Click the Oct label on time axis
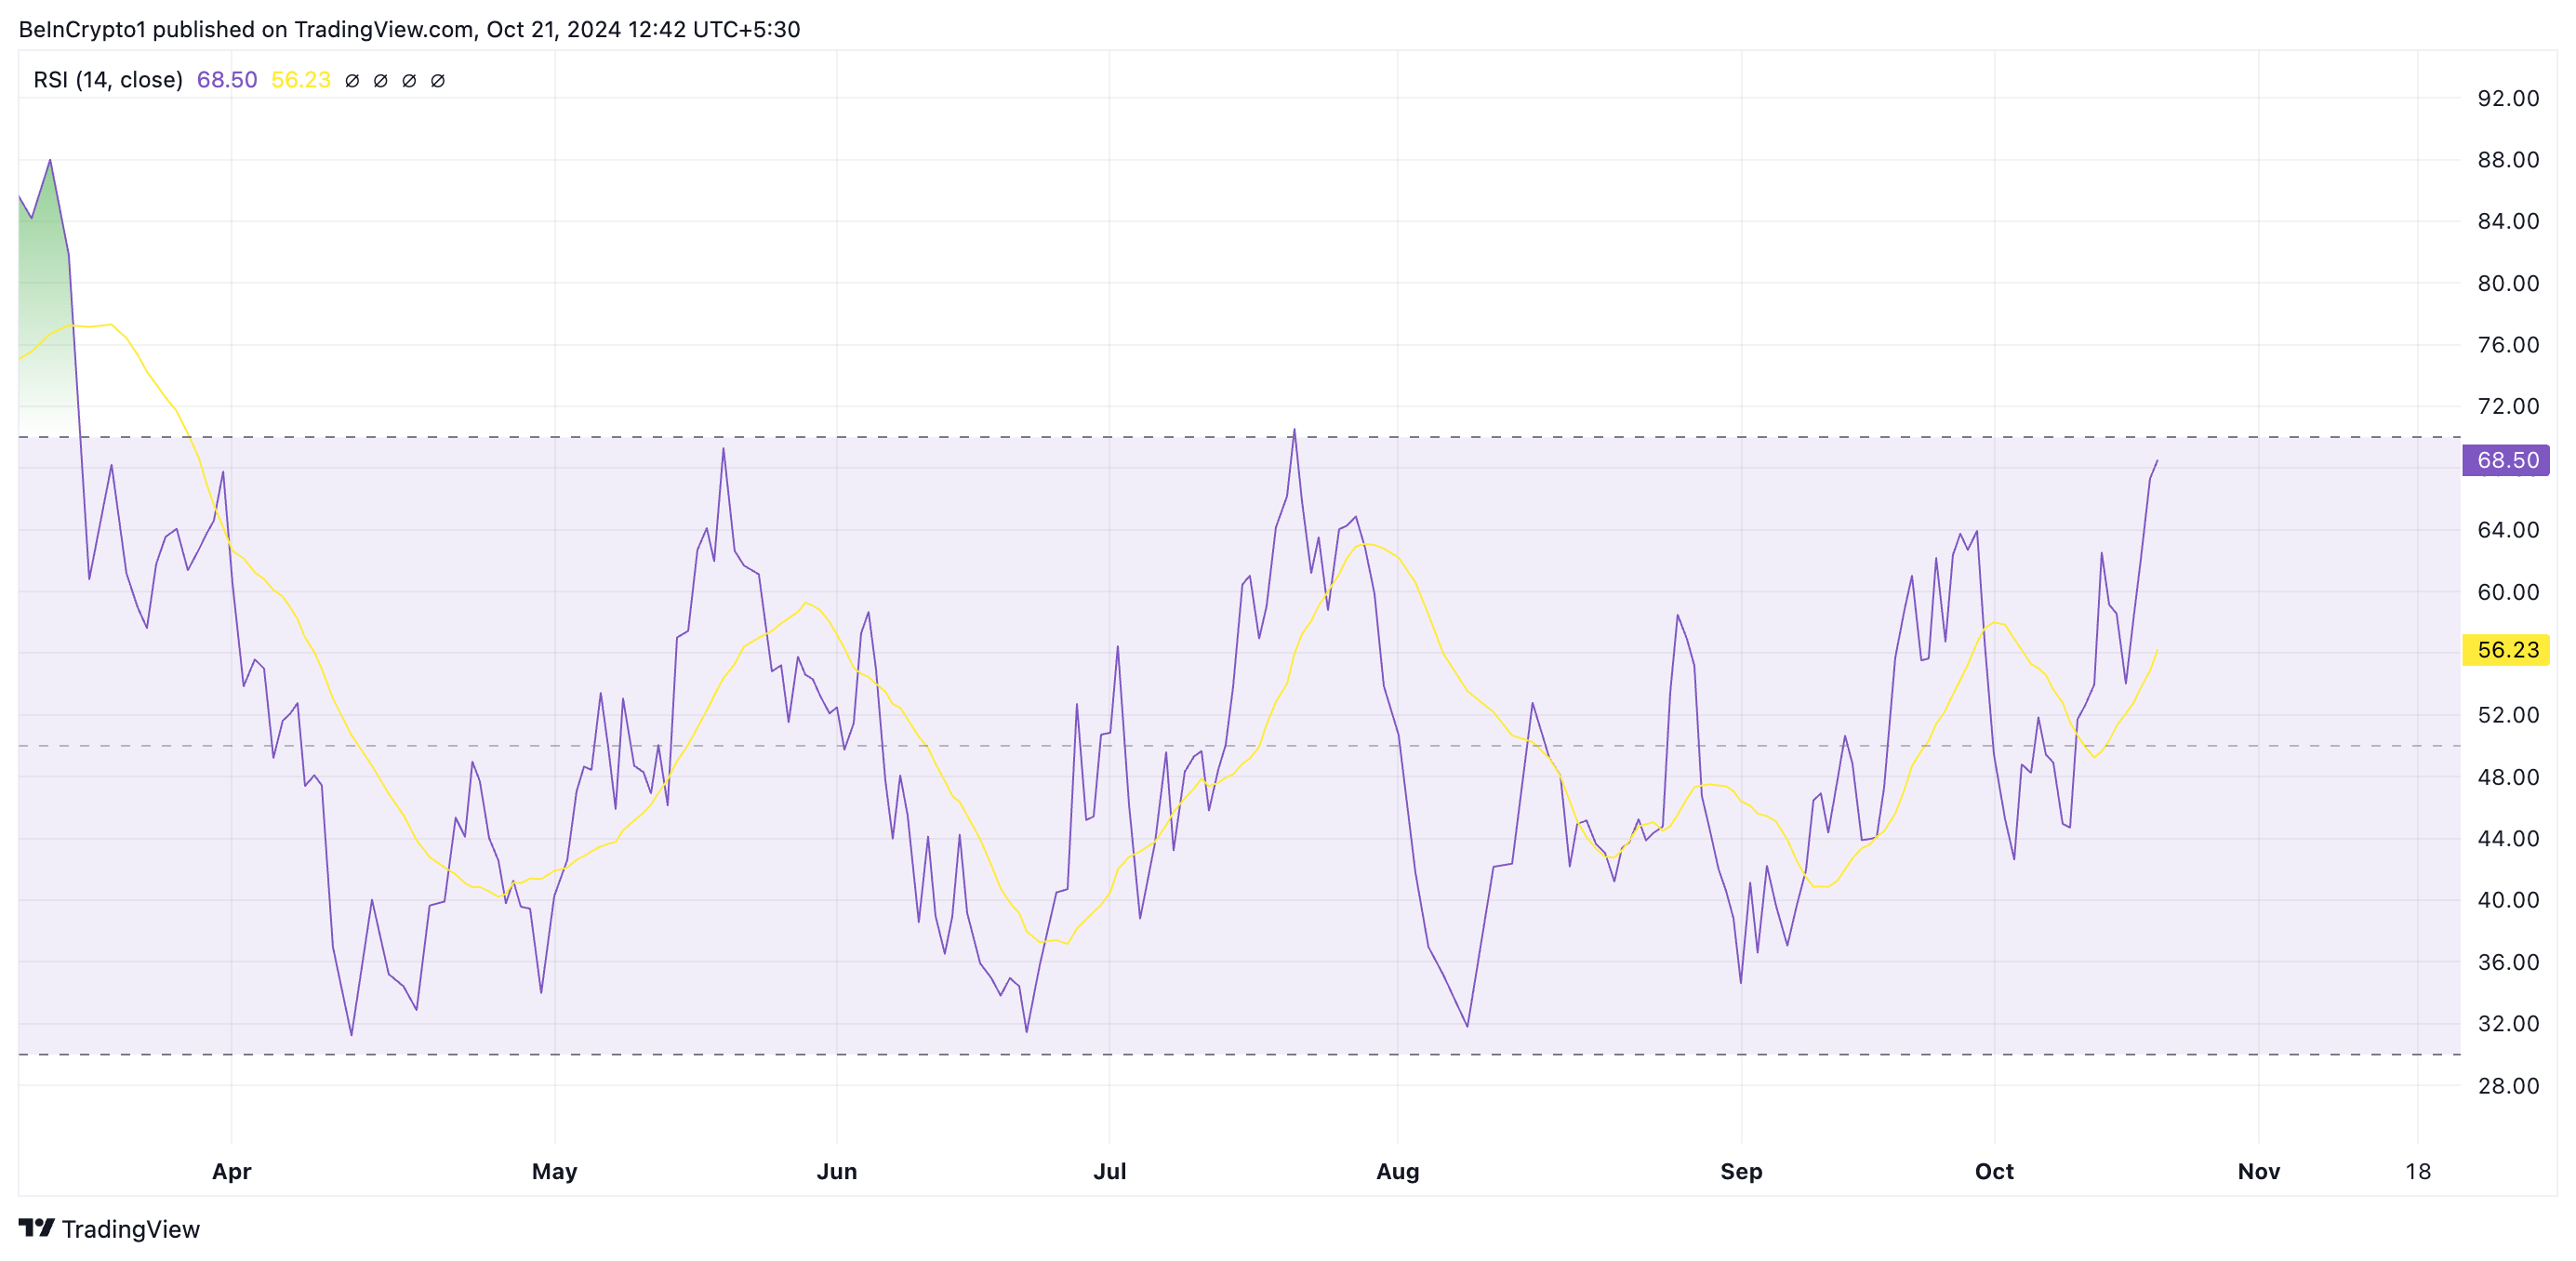Viewport: 2576px width, 1261px height. click(x=1994, y=1171)
